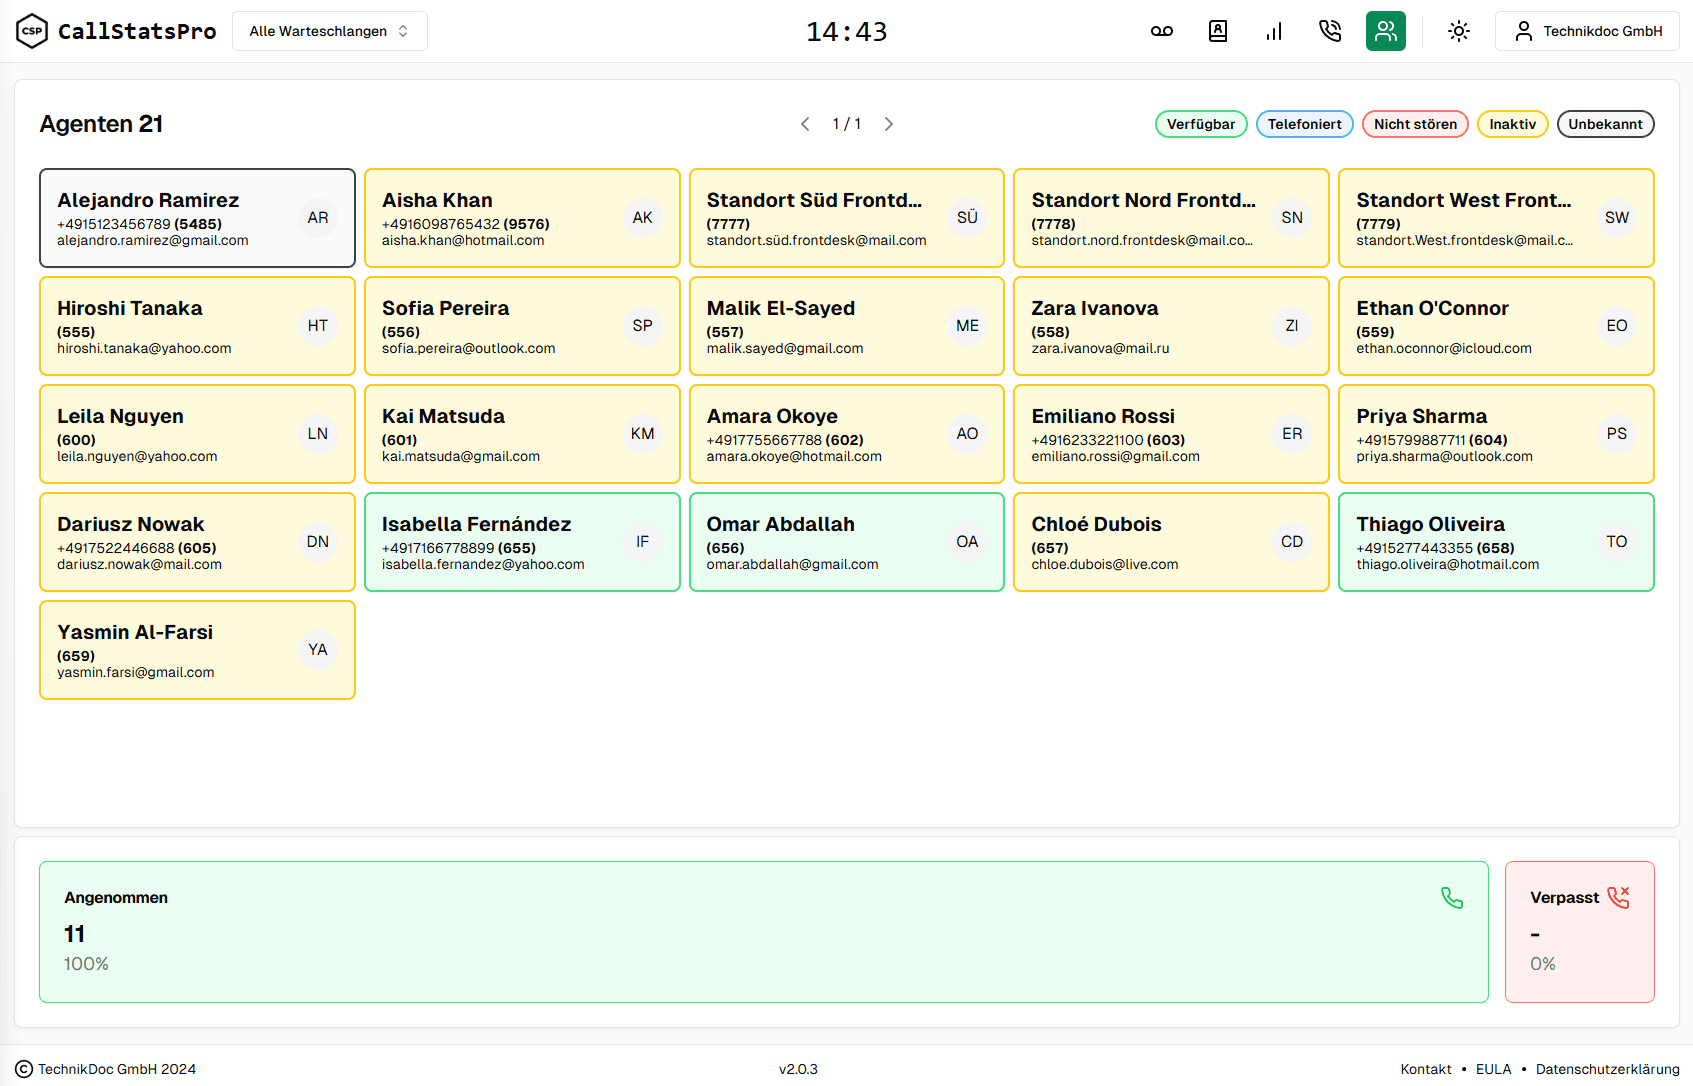This screenshot has height=1086, width=1693.
Task: Click the missed call icon in Verpasst
Action: (1618, 897)
